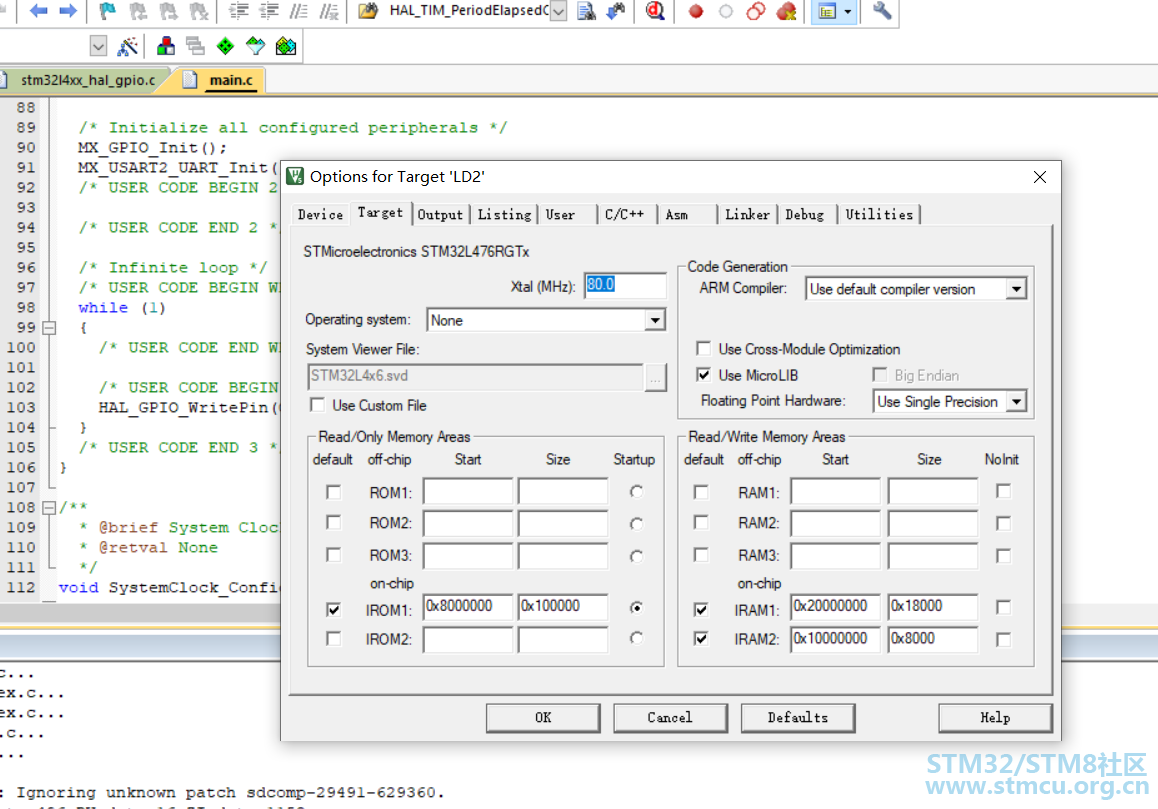Open target selection dropdown in second toolbar
Screen dimensions: 1158x809
pyautogui.click(x=98, y=47)
